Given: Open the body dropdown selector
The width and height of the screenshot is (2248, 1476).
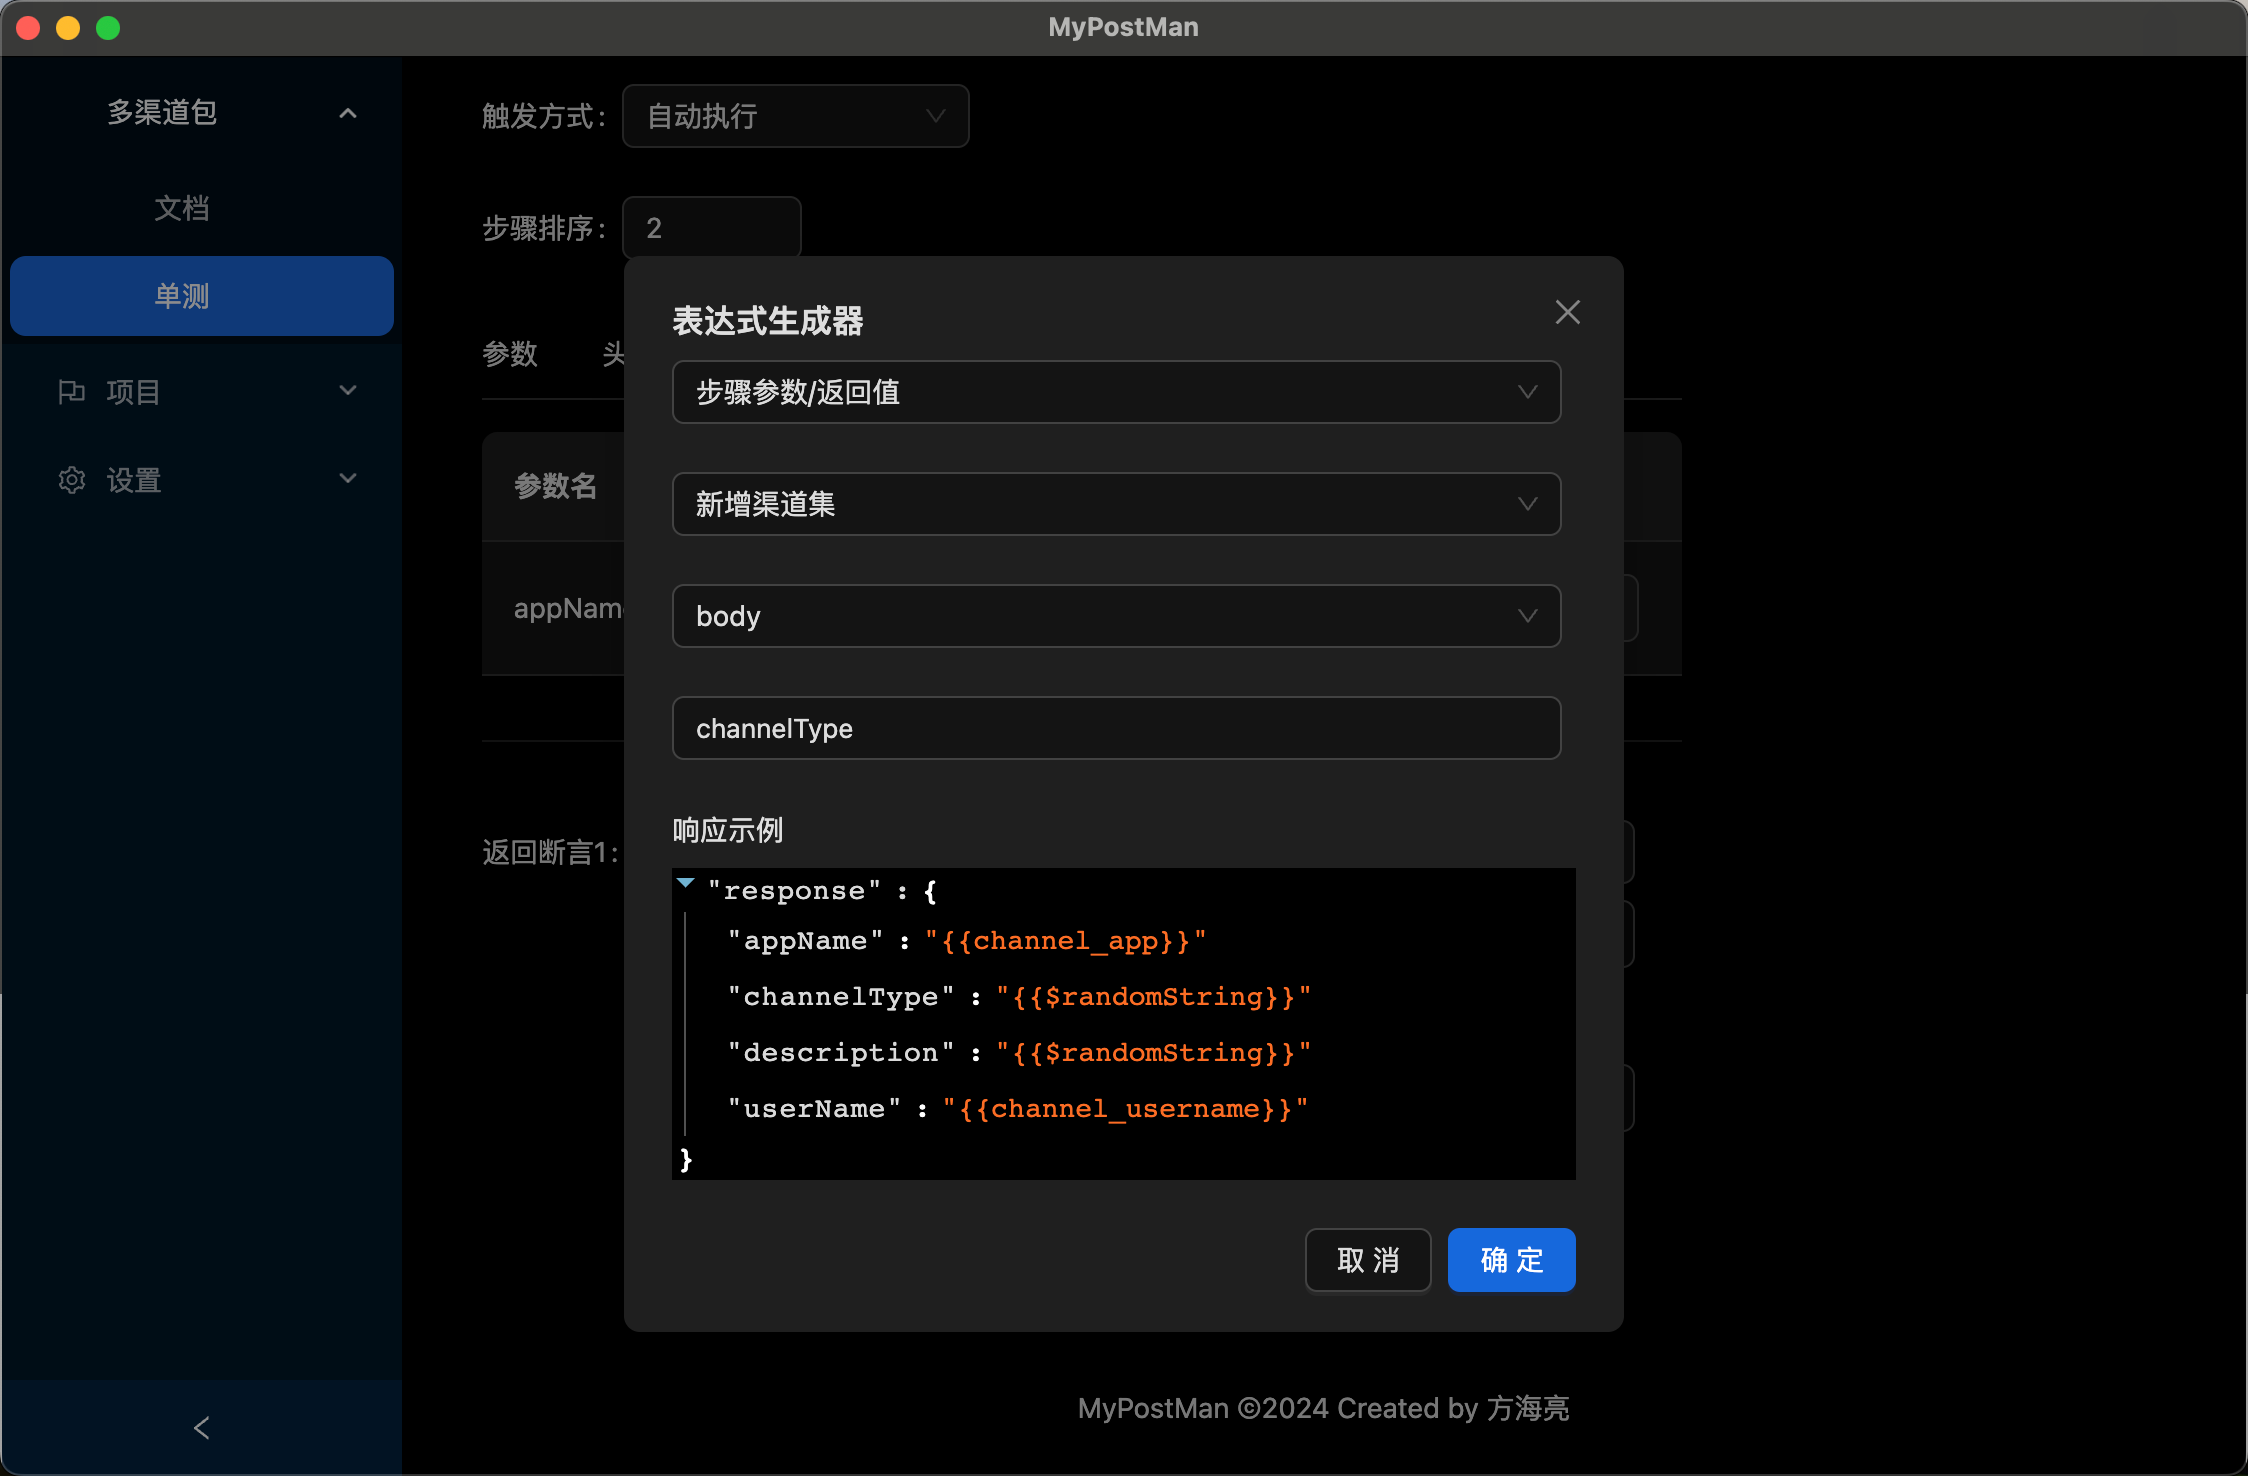Looking at the screenshot, I should pos(1115,616).
